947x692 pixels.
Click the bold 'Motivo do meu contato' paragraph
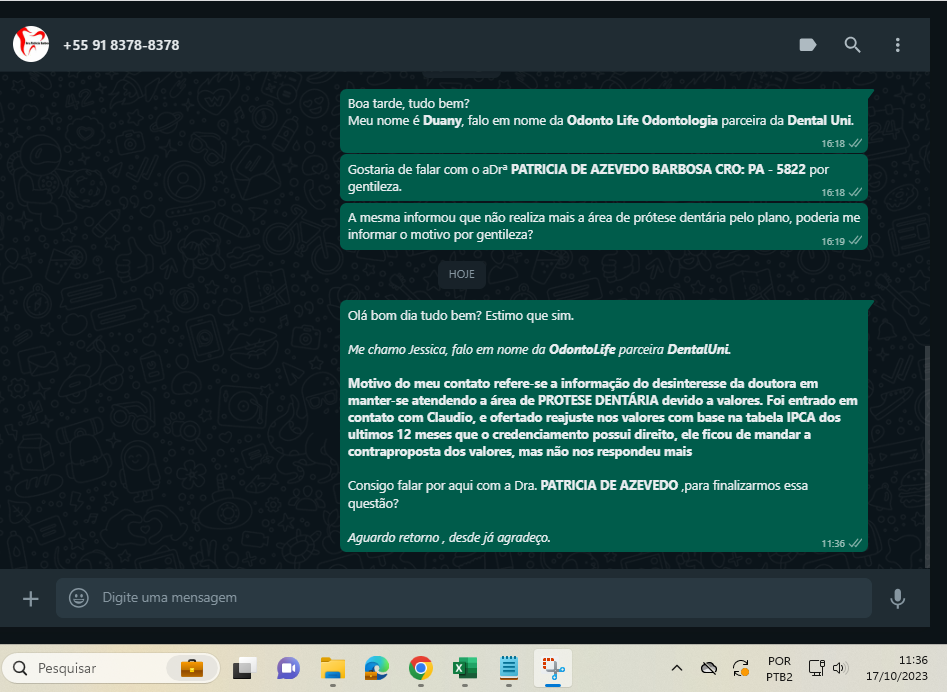tap(603, 417)
